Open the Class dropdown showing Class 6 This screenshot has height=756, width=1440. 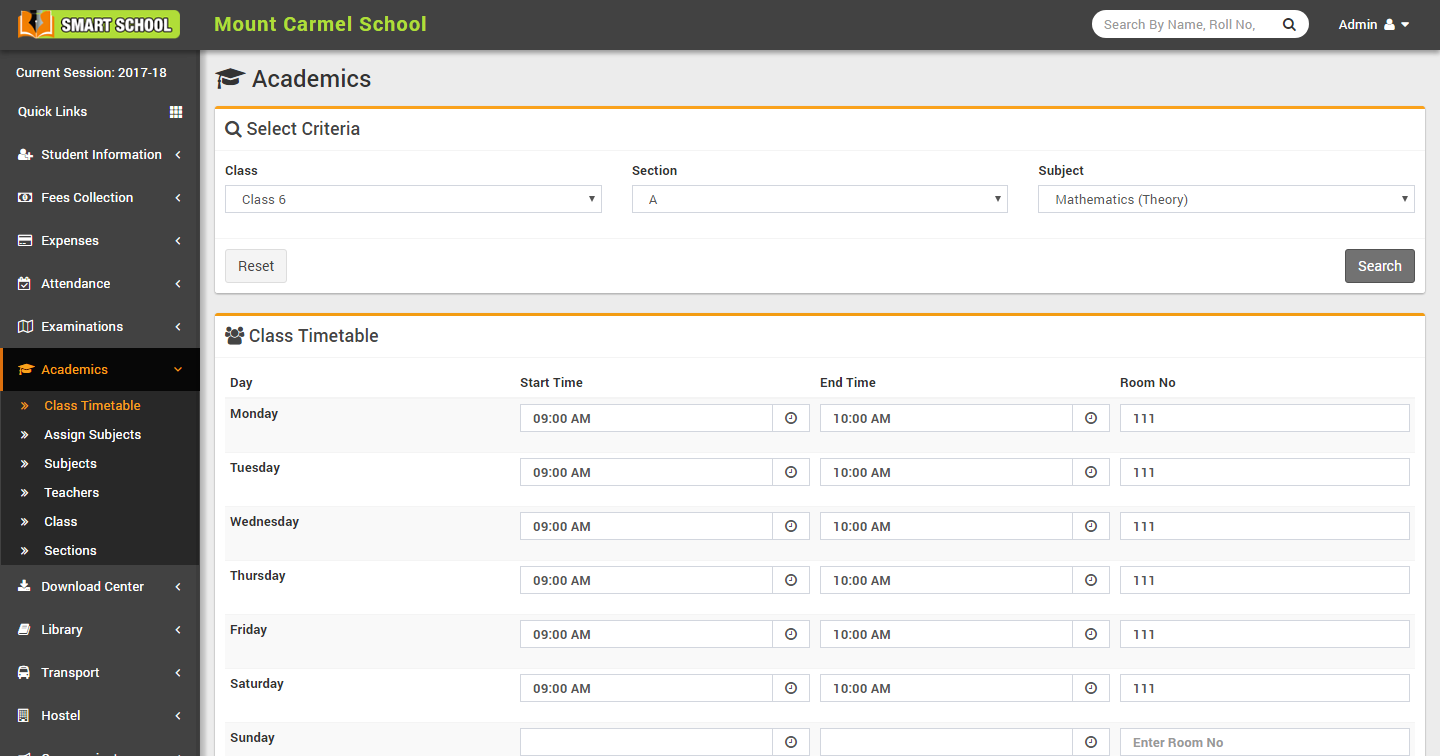(413, 199)
